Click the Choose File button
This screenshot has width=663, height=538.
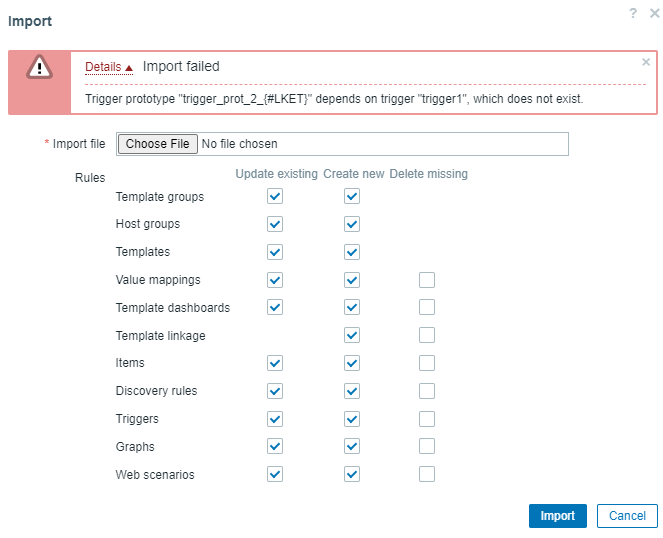point(158,144)
